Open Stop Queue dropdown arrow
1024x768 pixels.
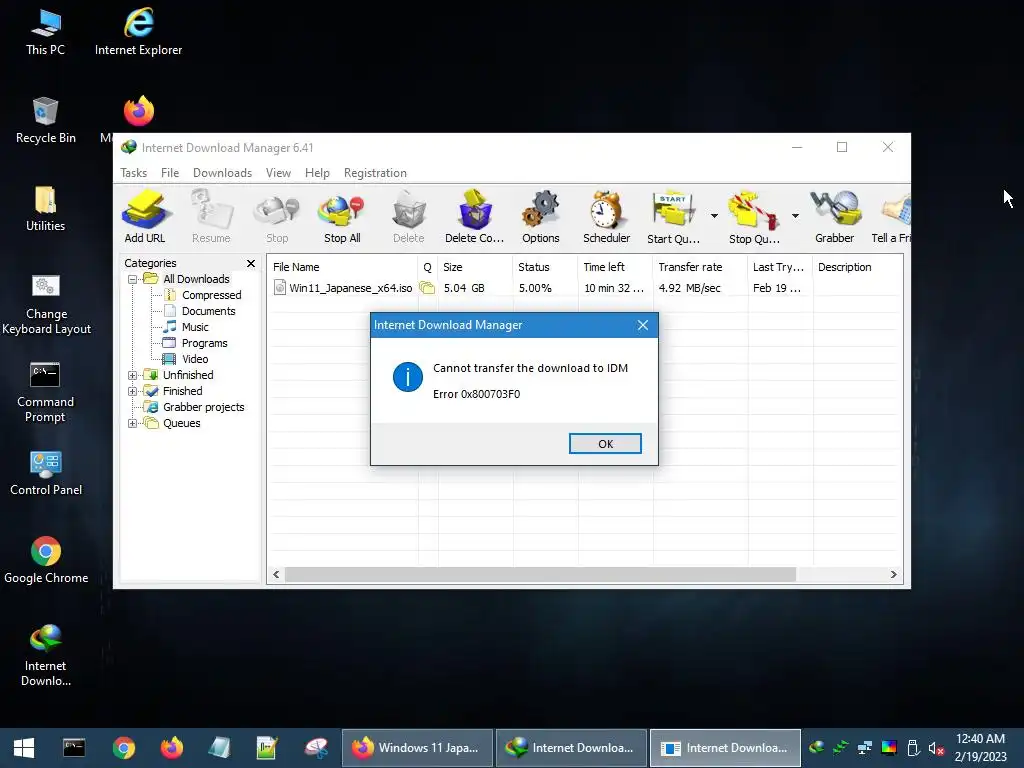(x=795, y=216)
